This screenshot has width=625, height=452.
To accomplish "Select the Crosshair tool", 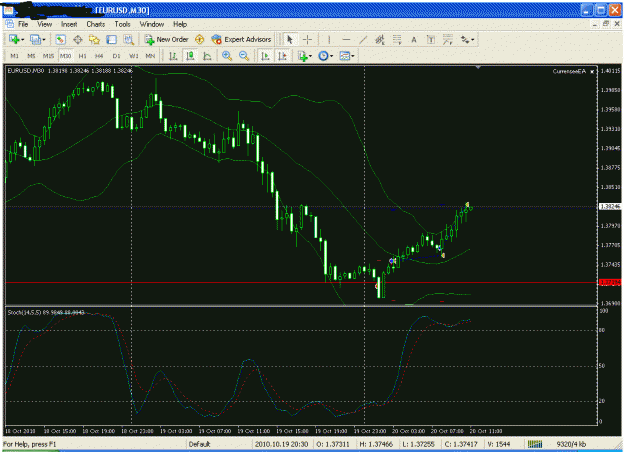I will [307, 39].
